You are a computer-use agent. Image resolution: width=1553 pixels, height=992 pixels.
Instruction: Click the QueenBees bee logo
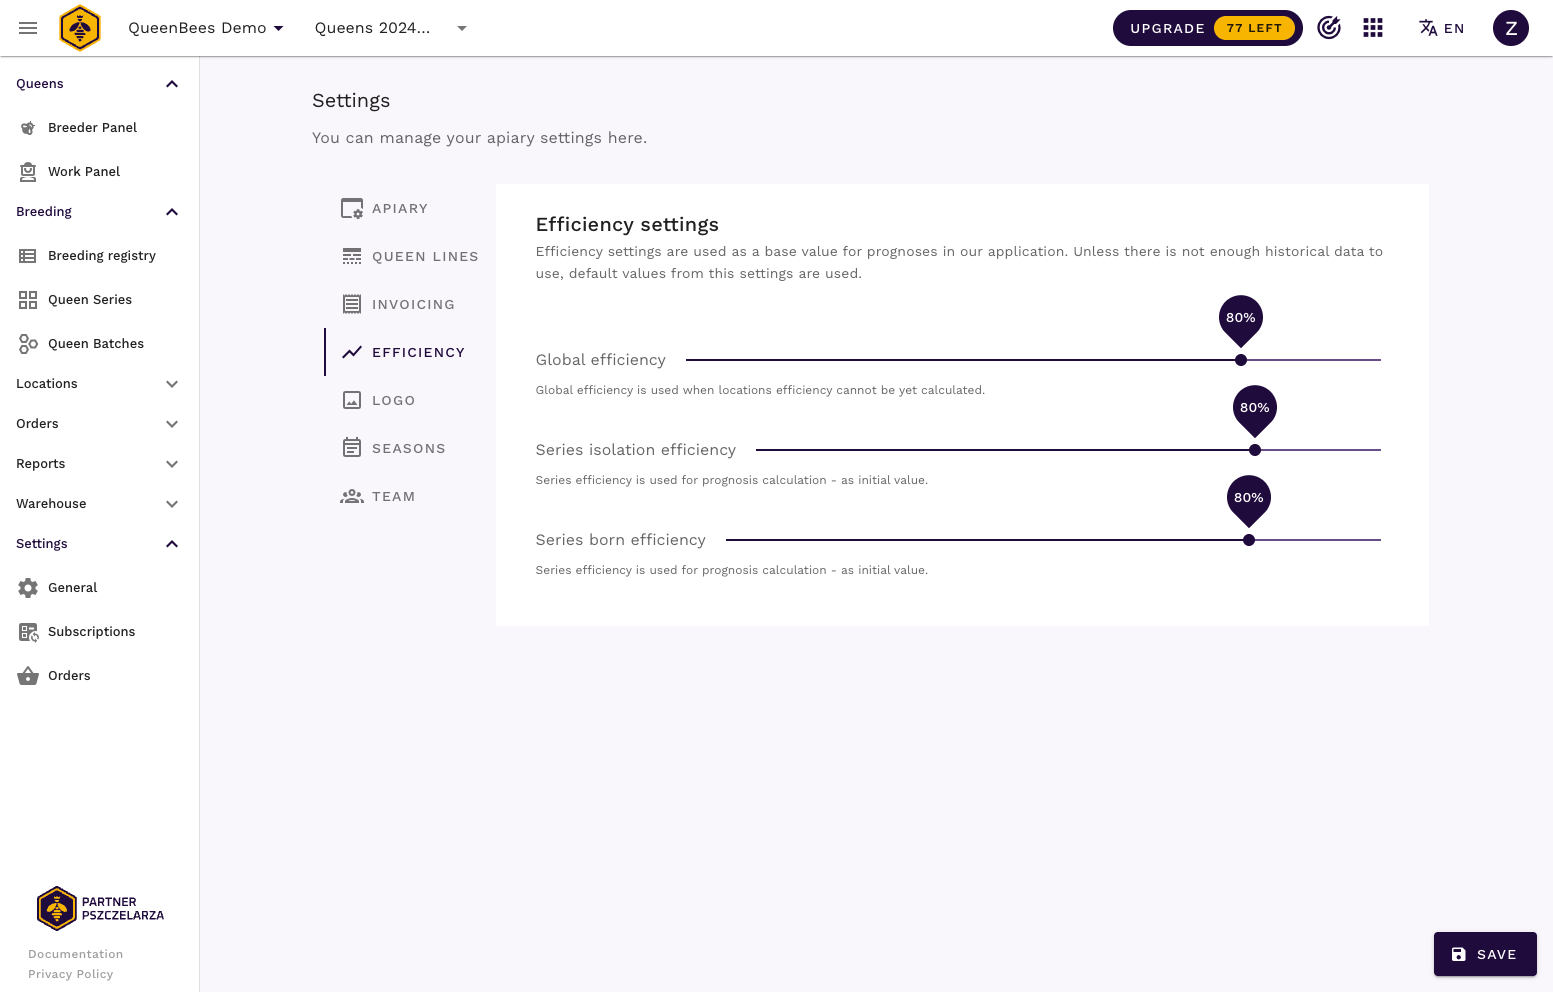point(80,28)
